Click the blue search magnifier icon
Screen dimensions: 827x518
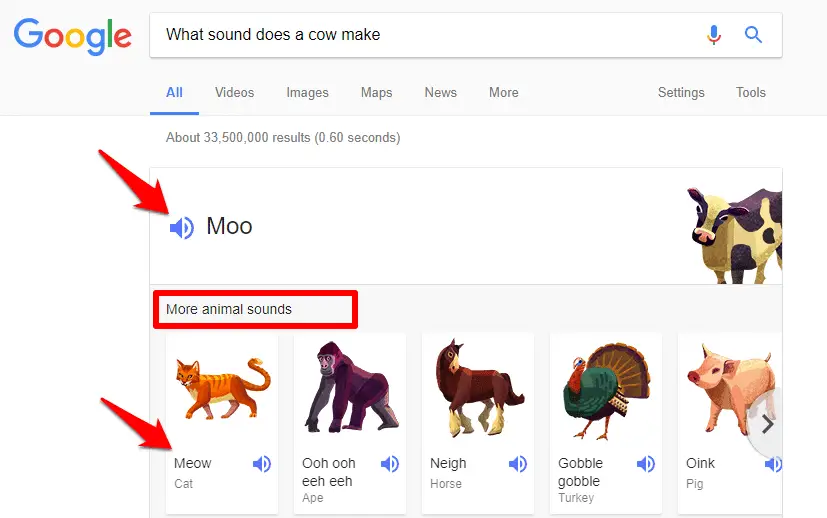[753, 35]
